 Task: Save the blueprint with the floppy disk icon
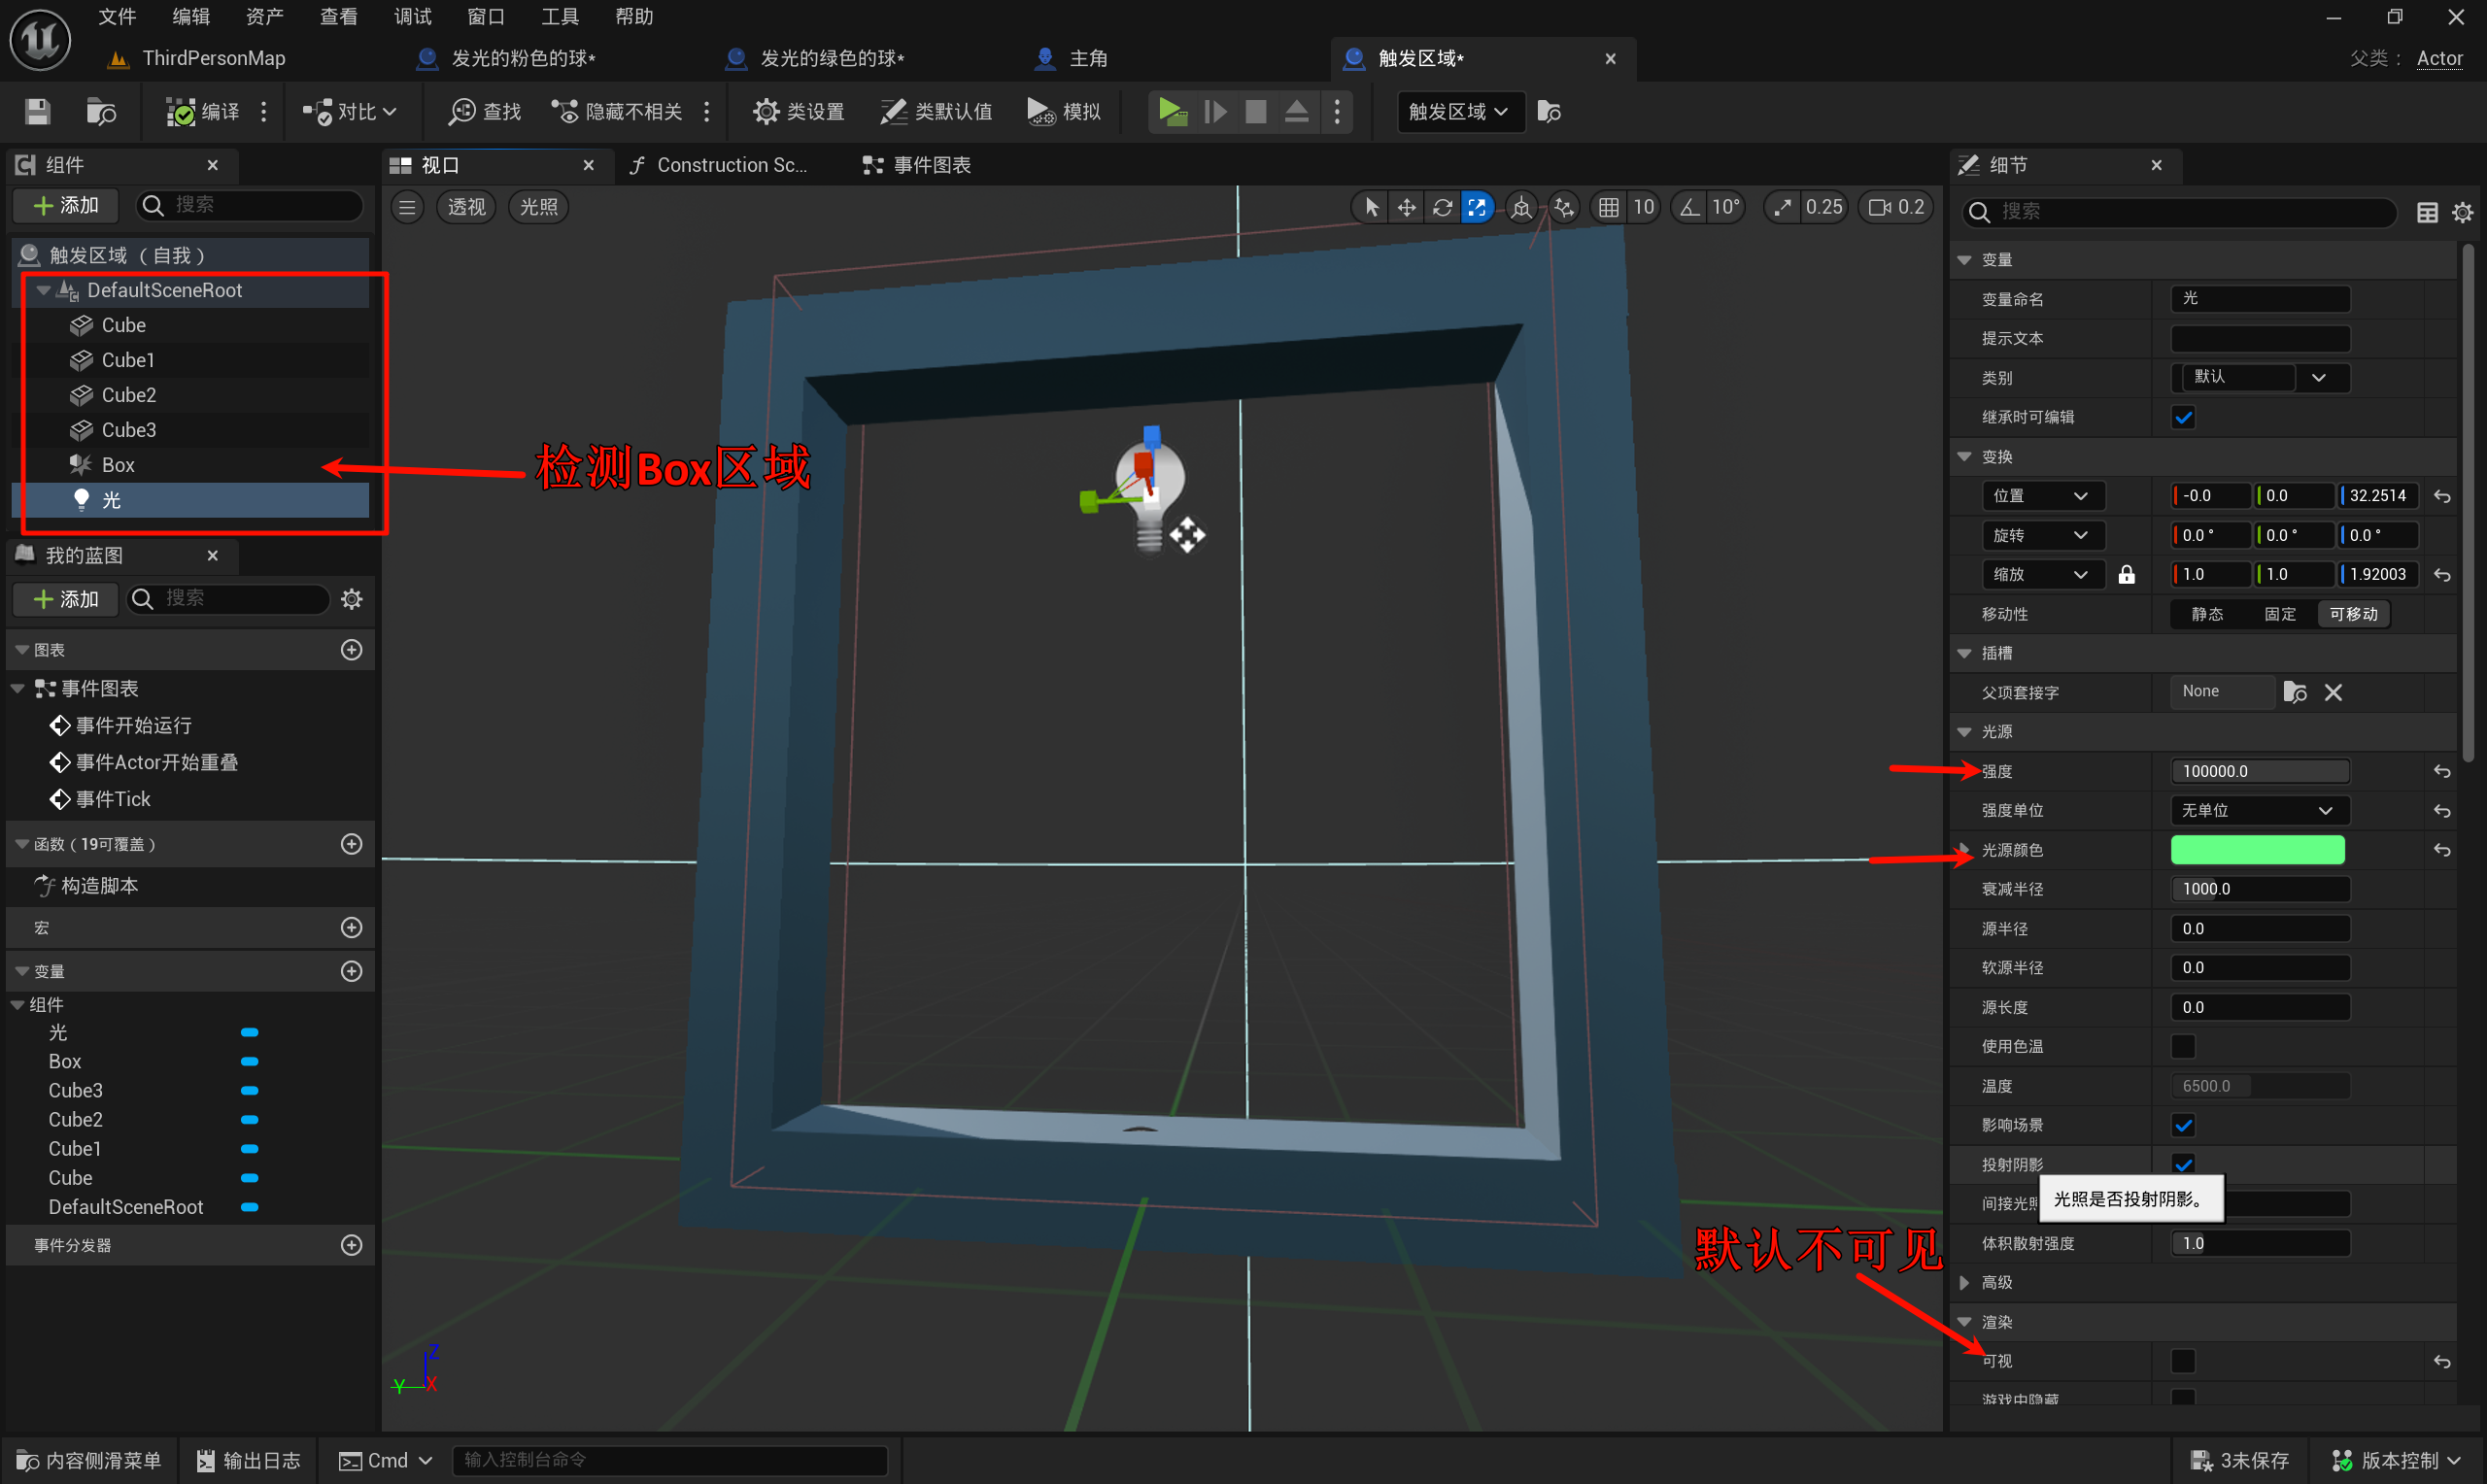click(x=38, y=111)
